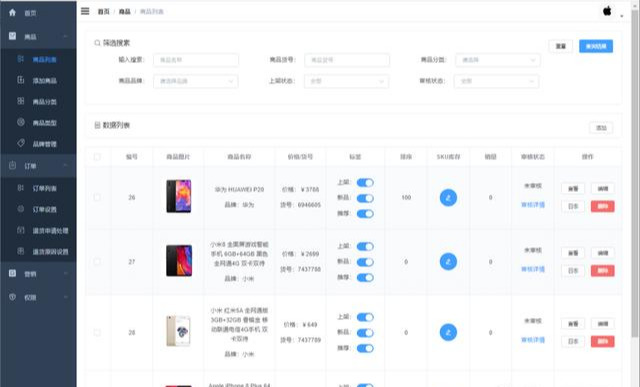Click the 重置 reset button
The image size is (640, 387).
[560, 46]
